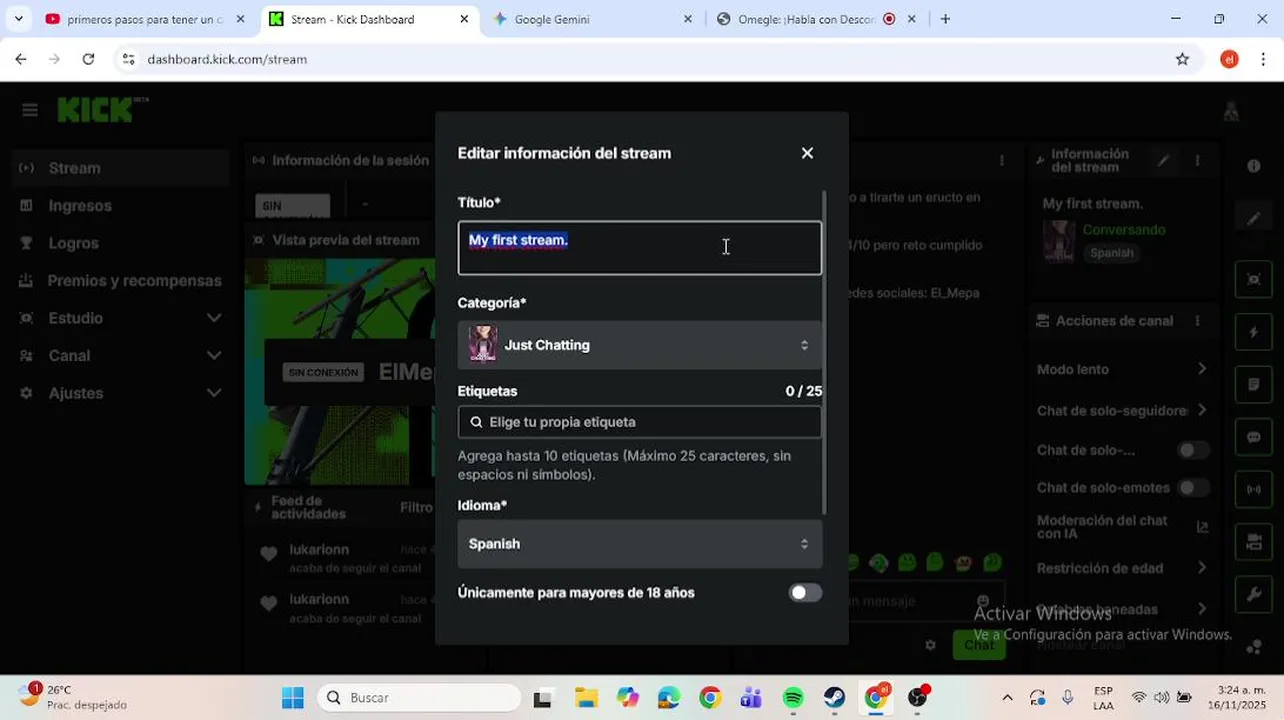Click the document icon in right toolbar
The height and width of the screenshot is (720, 1284).
point(1253,384)
